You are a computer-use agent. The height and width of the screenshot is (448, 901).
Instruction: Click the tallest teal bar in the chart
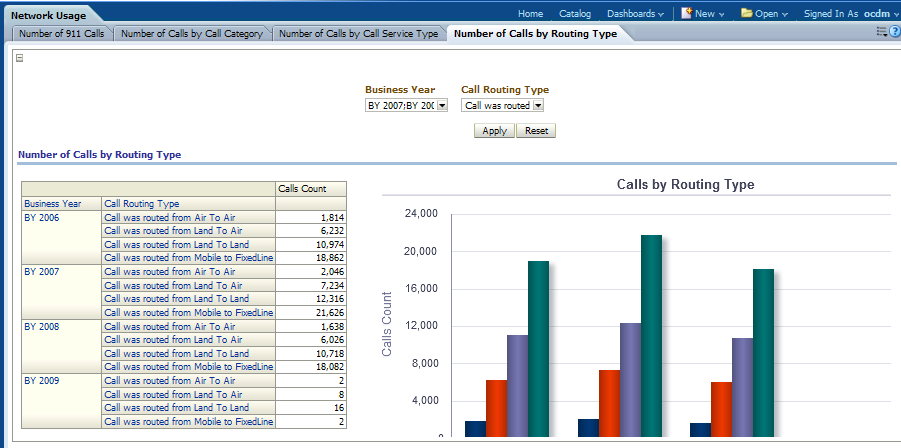click(x=651, y=335)
